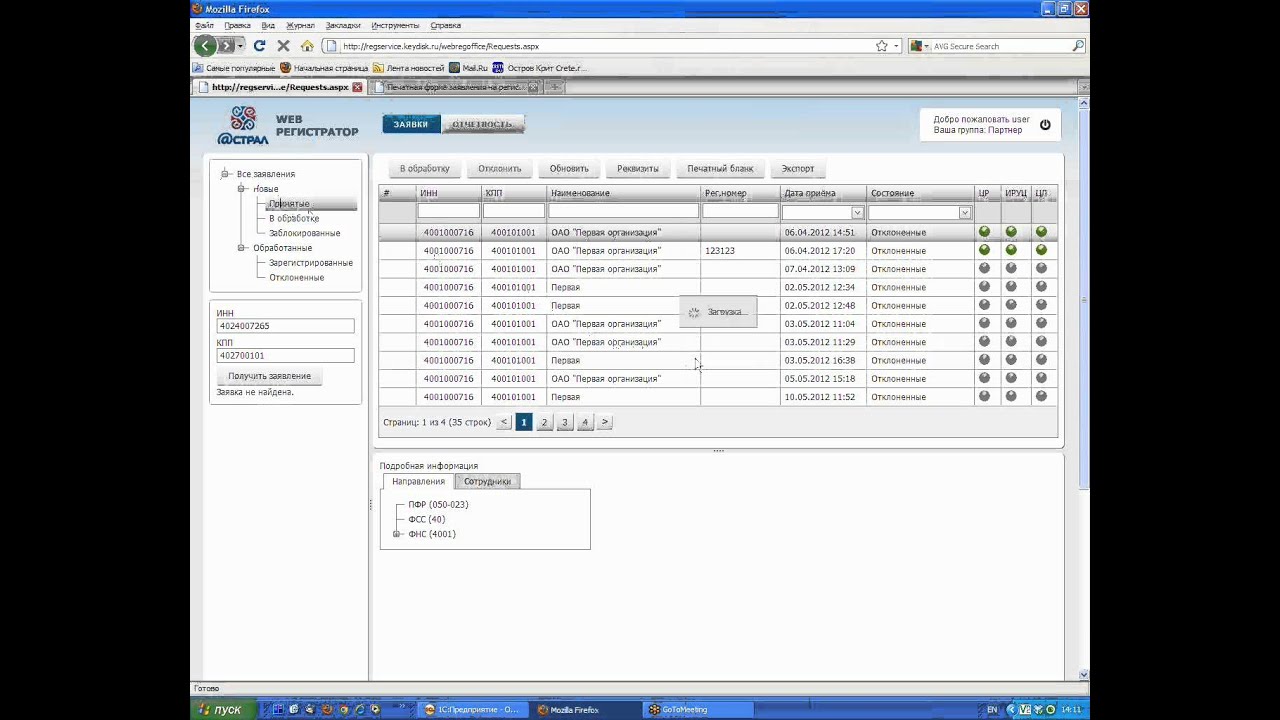Viewport: 1280px width, 720px height.
Task: Click the Firefox forward arrow
Action: [x=227, y=46]
